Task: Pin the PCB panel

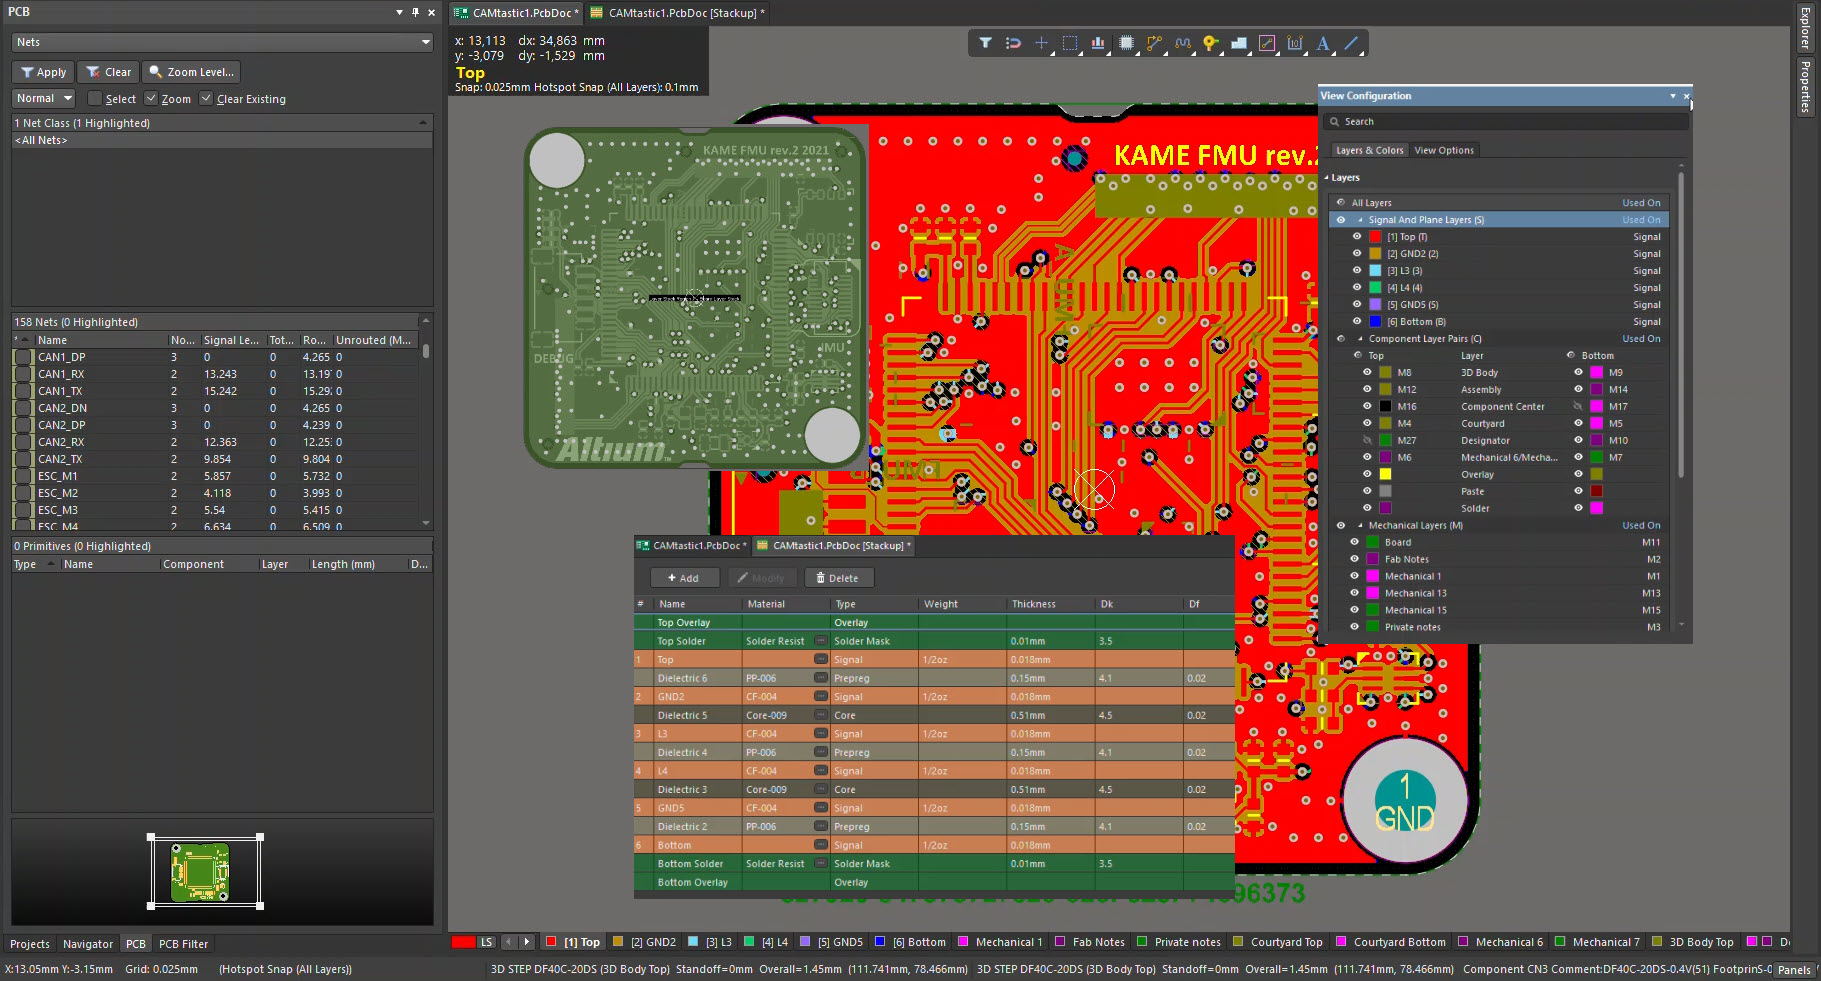Action: (415, 12)
